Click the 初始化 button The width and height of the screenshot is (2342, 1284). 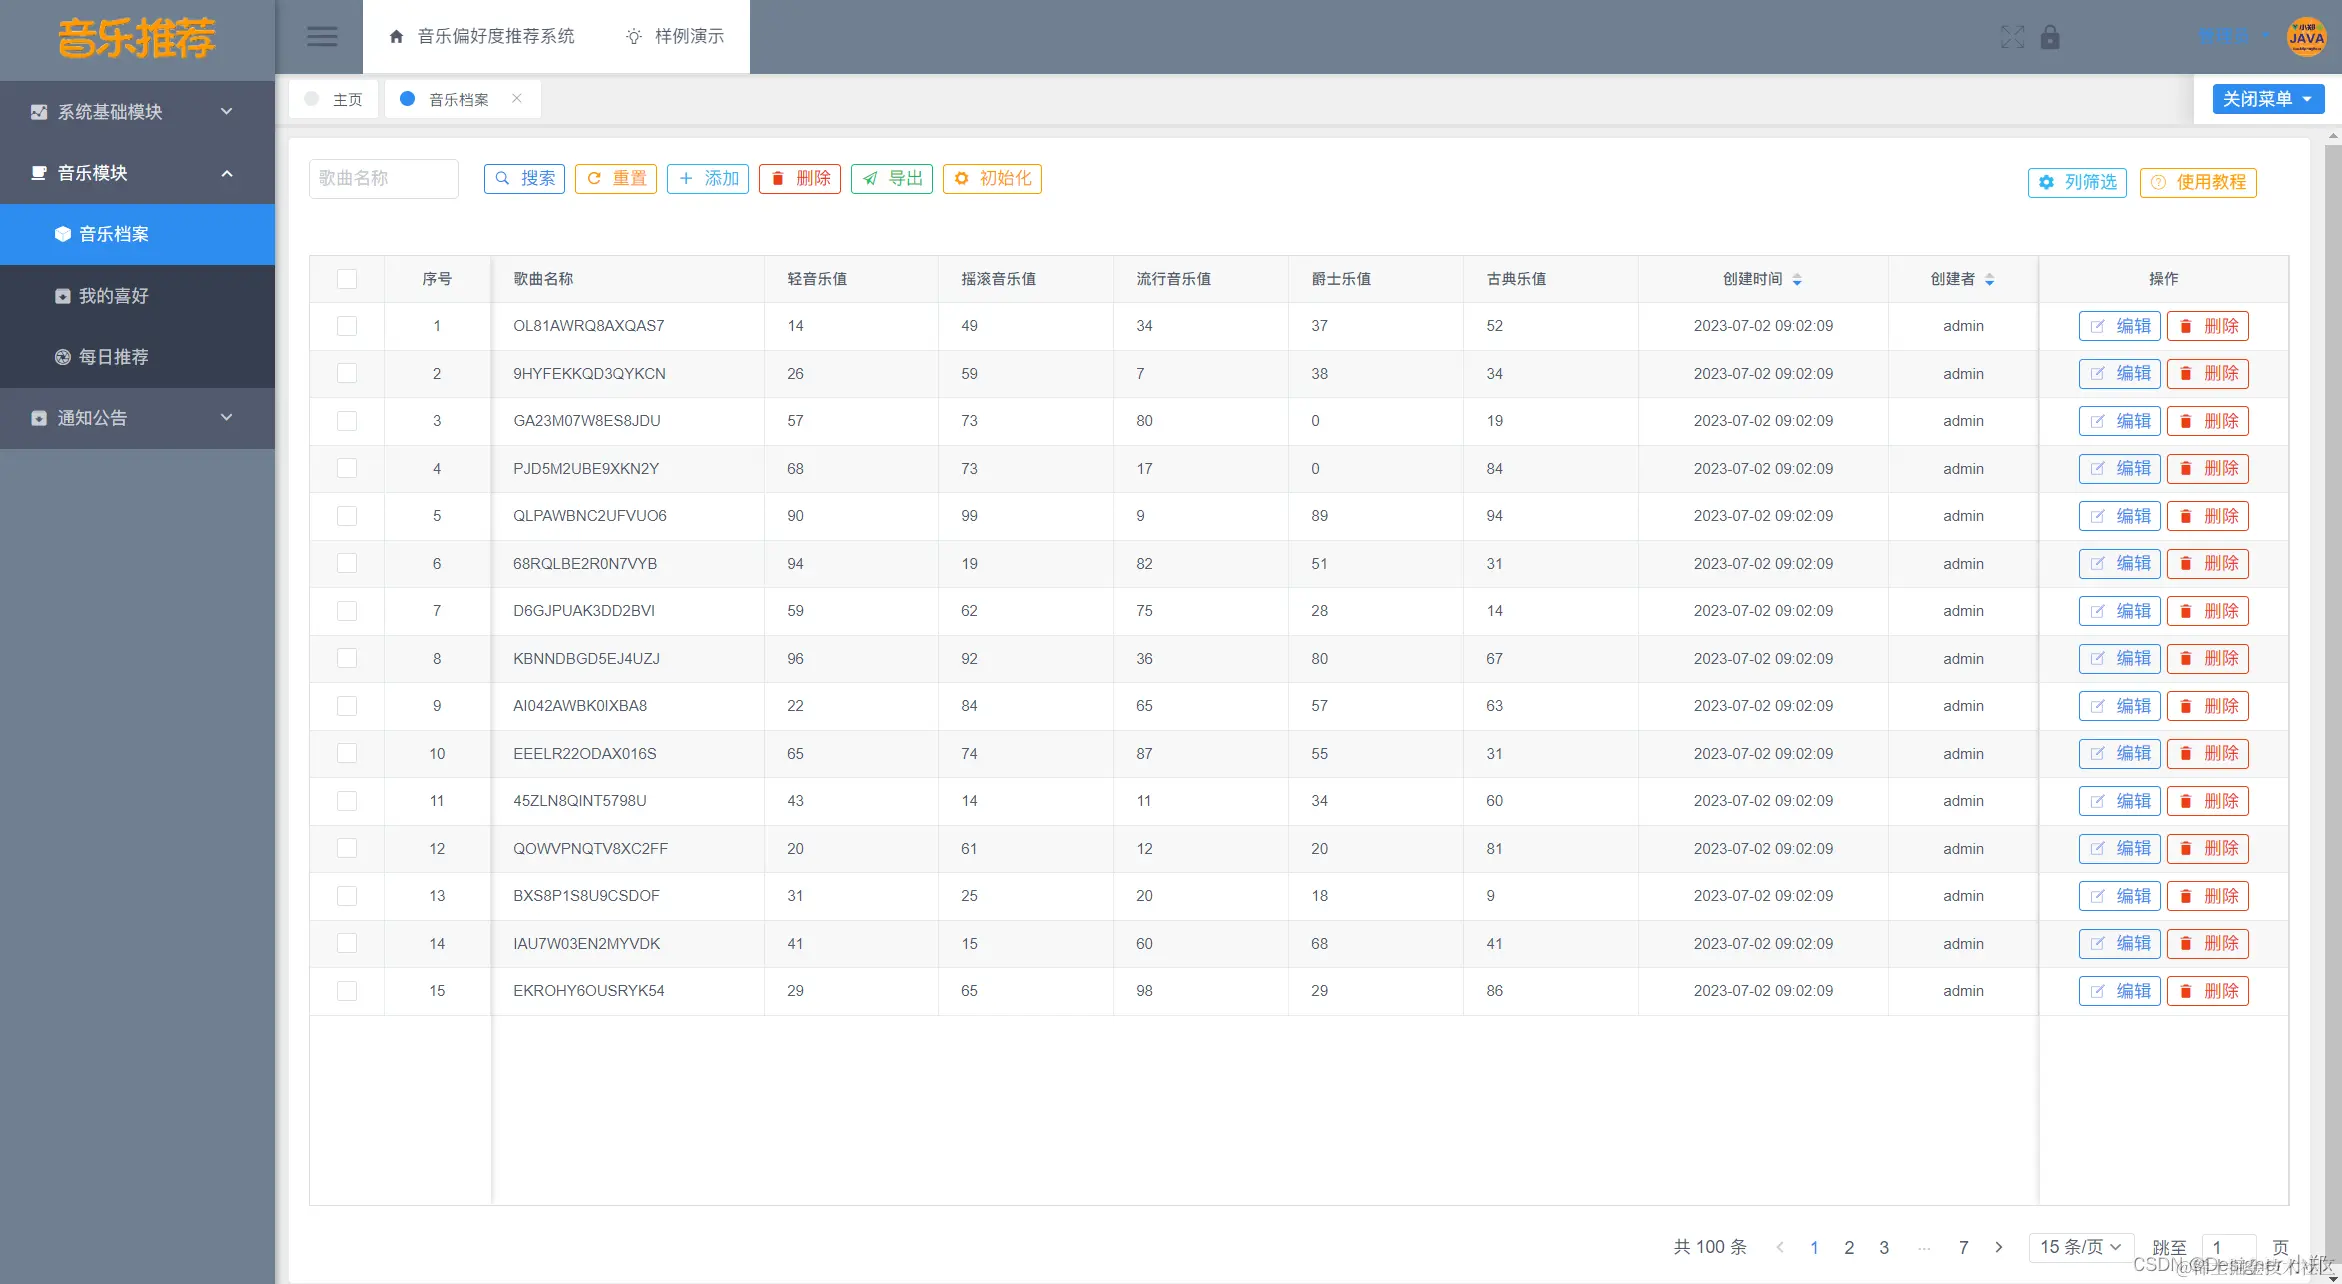[x=992, y=178]
